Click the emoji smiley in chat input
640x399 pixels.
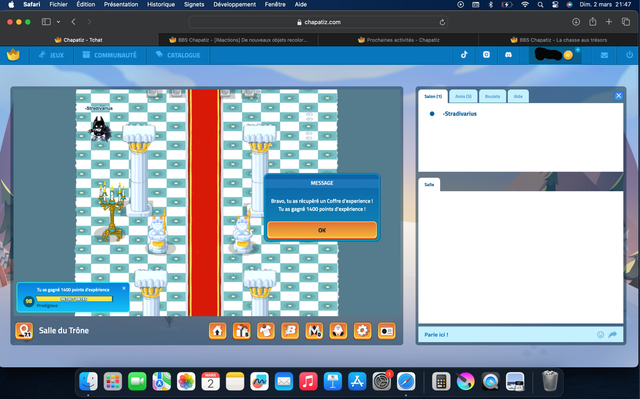(600, 335)
